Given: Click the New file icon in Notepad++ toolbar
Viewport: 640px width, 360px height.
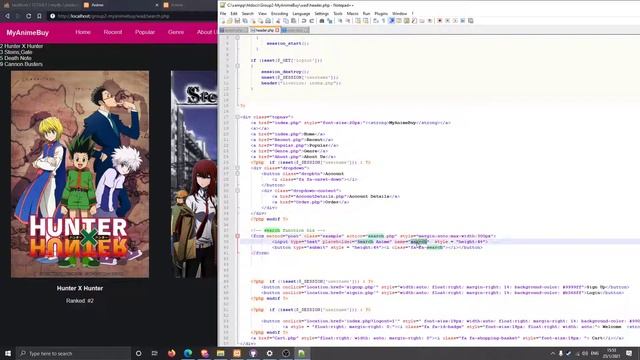Looking at the screenshot, I should pyautogui.click(x=223, y=21).
